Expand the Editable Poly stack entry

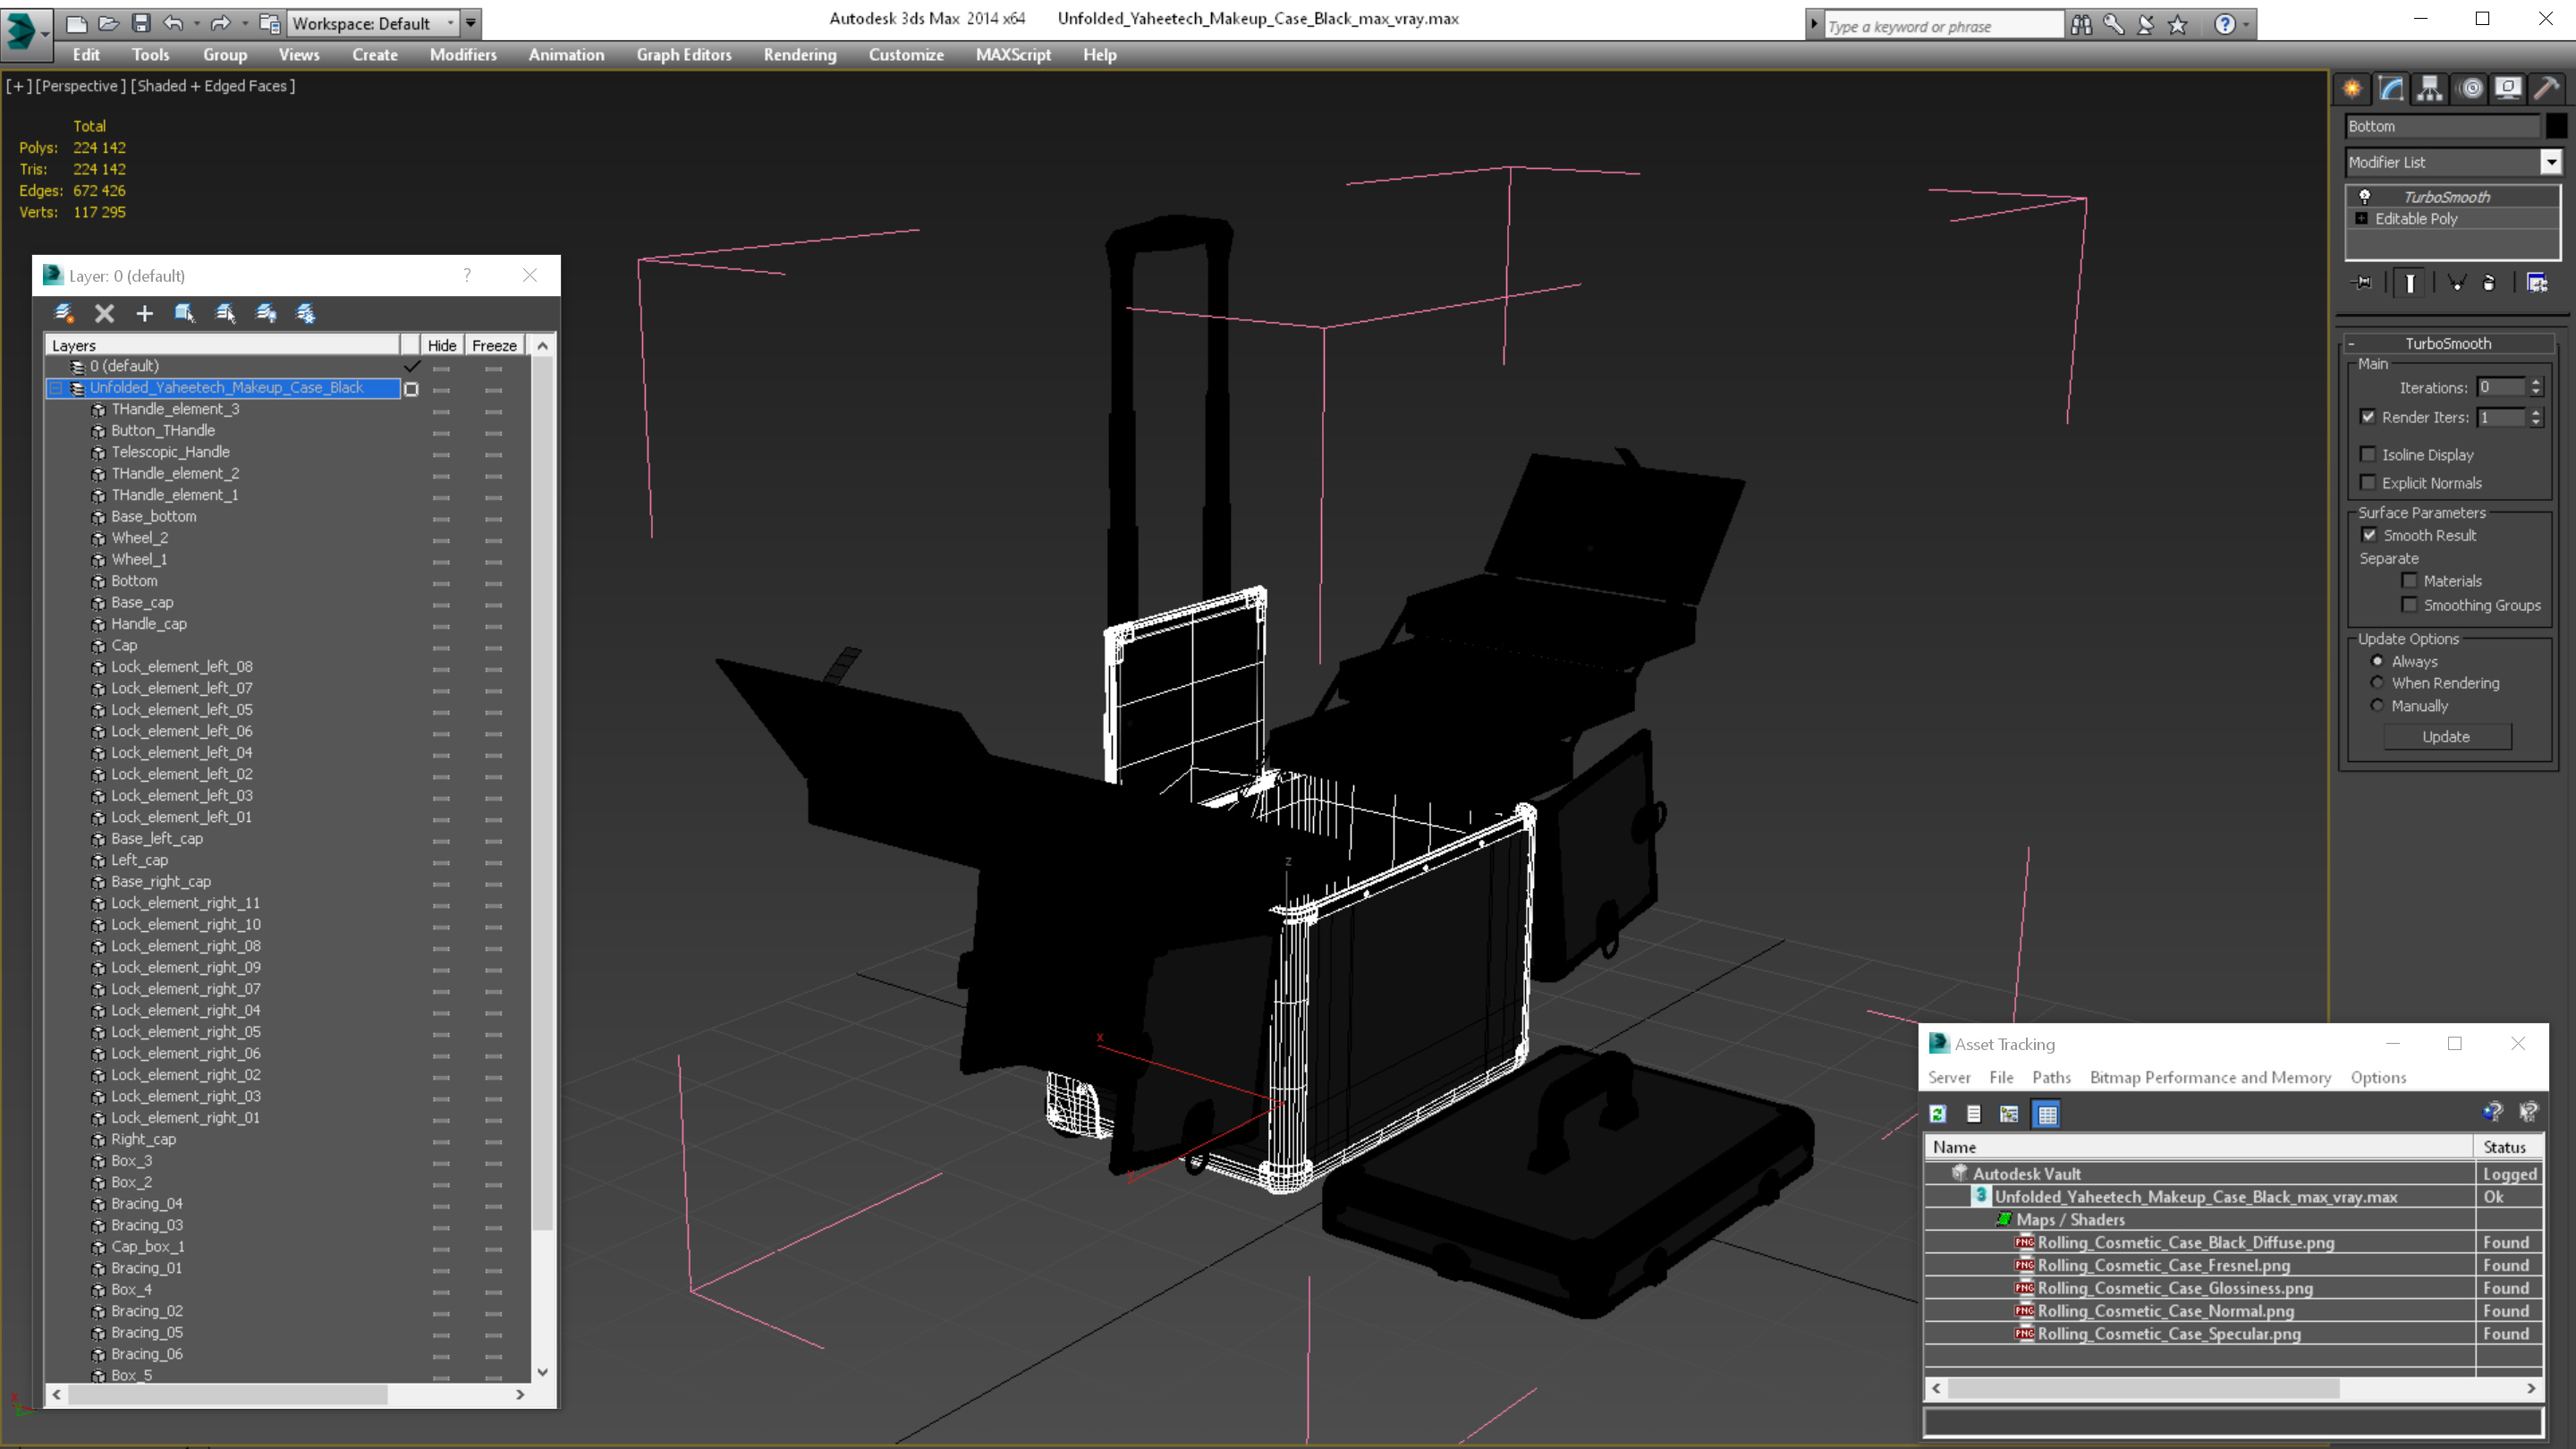2361,218
